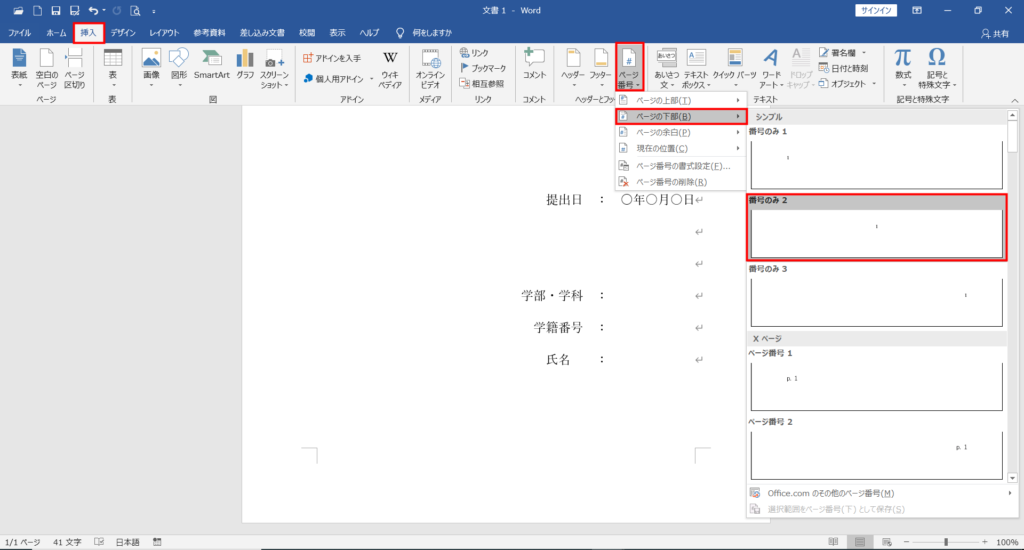This screenshot has width=1024, height=550.
Task: Click the Save icon in title bar
Action: [x=56, y=10]
